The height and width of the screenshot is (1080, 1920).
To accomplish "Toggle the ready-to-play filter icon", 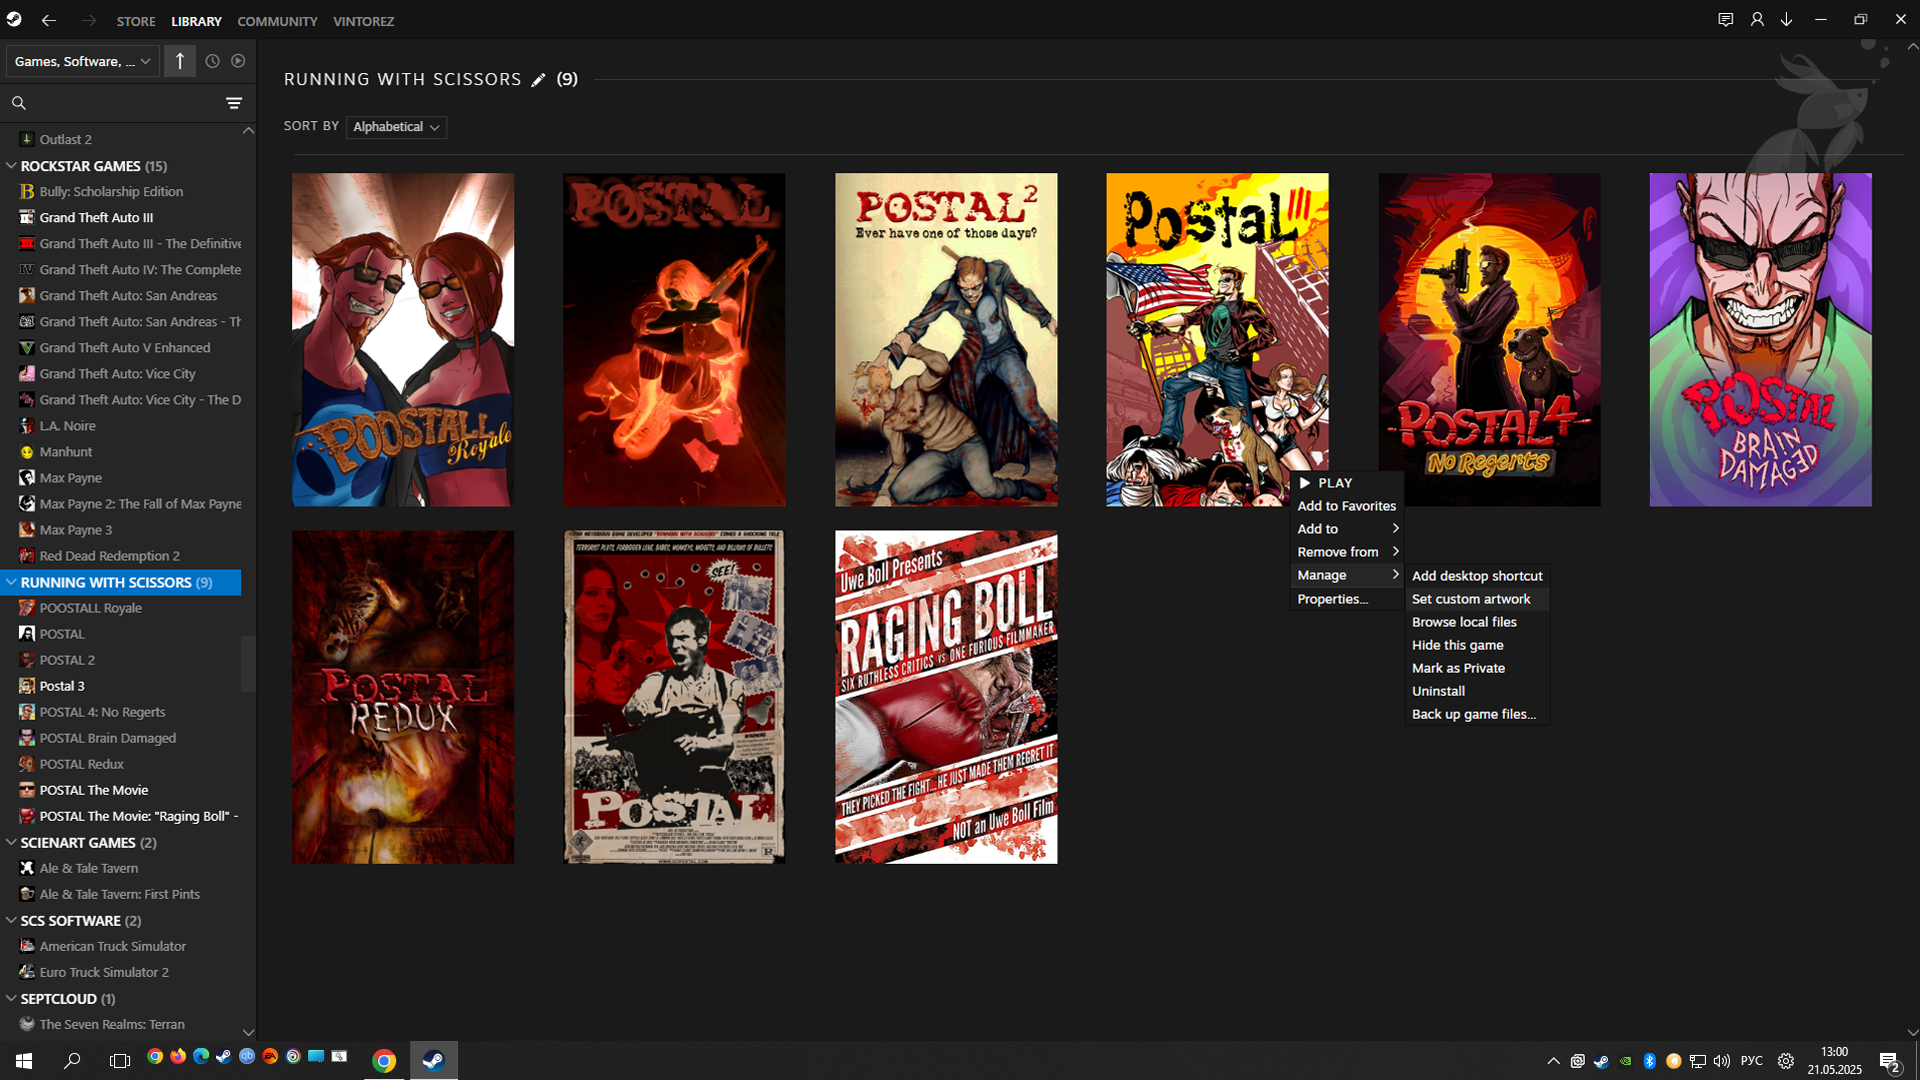I will (238, 61).
